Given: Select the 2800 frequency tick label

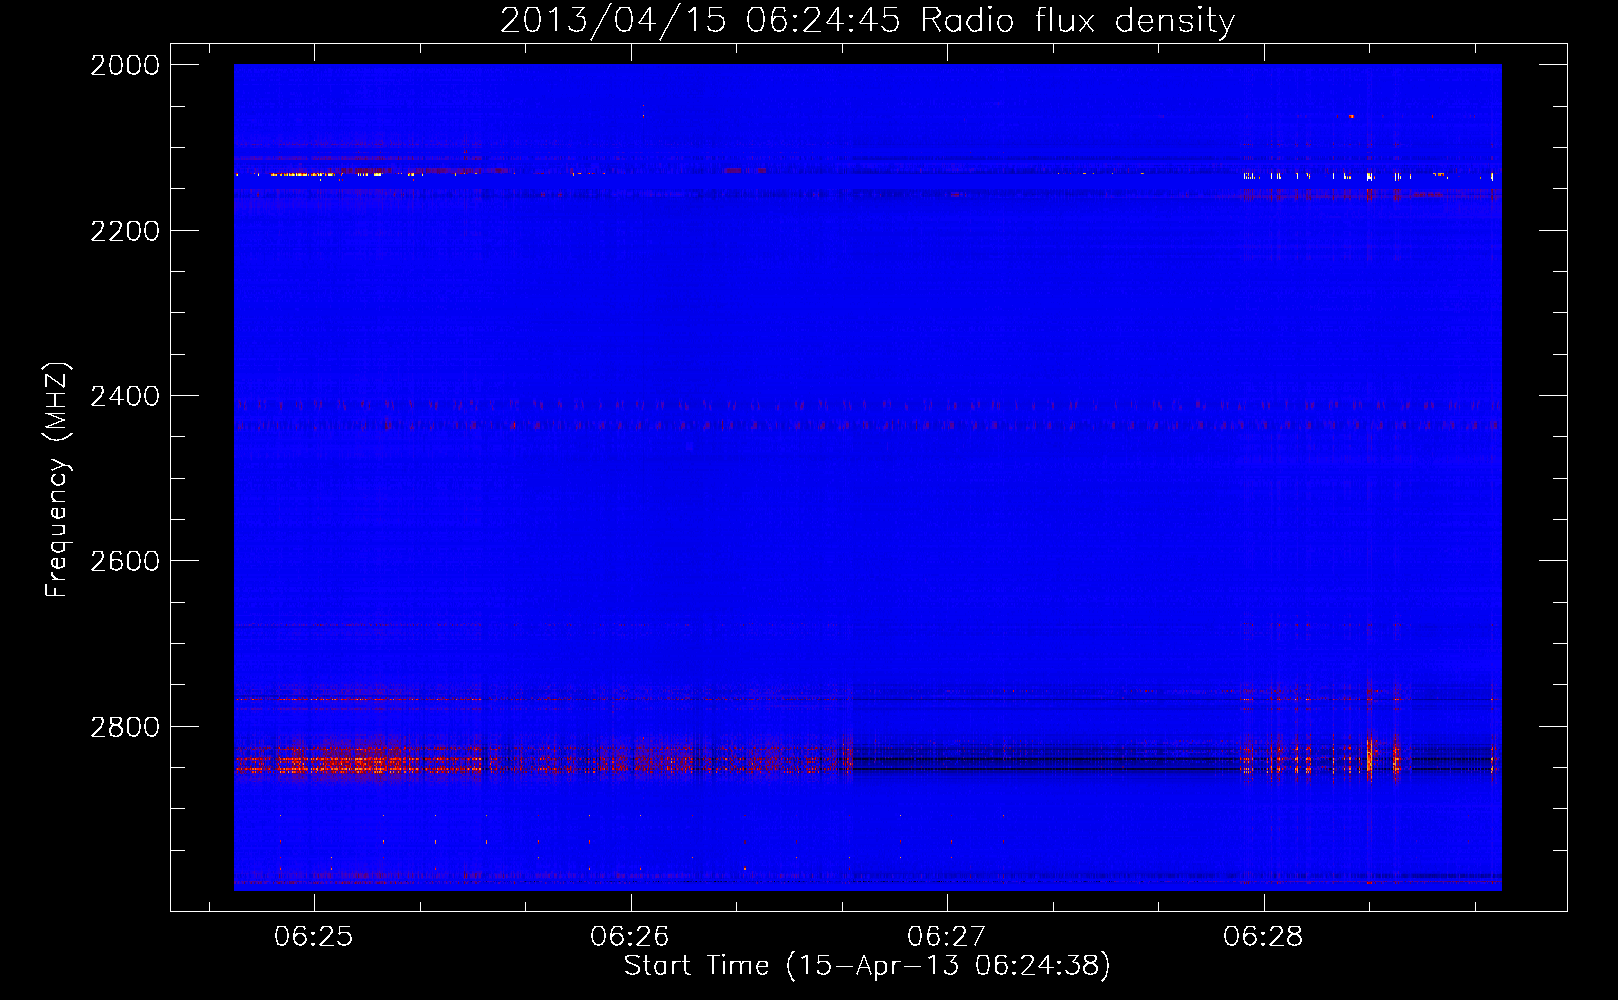Looking at the screenshot, I should [125, 727].
